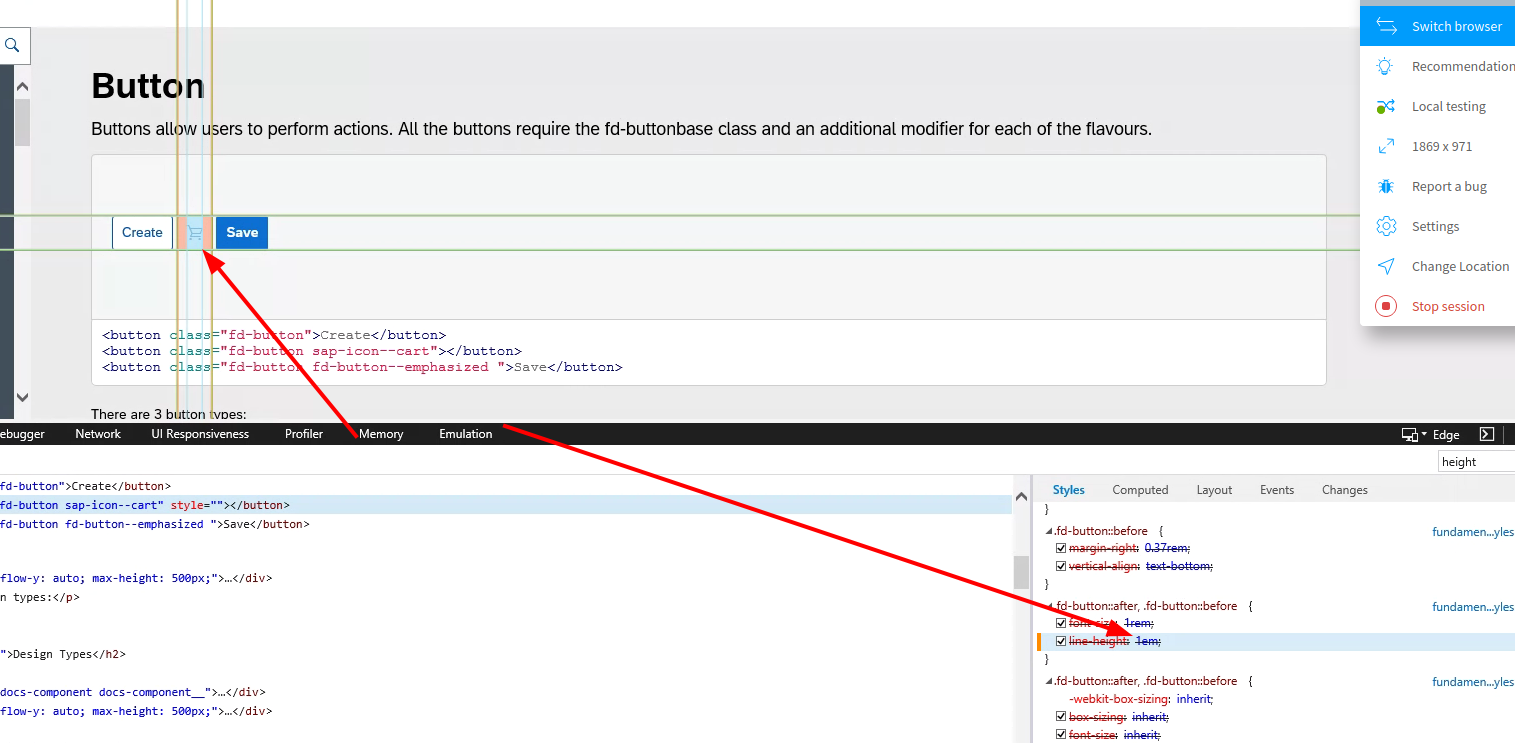Click the Change Location paper-plane icon
The height and width of the screenshot is (743, 1515).
[x=1386, y=266]
